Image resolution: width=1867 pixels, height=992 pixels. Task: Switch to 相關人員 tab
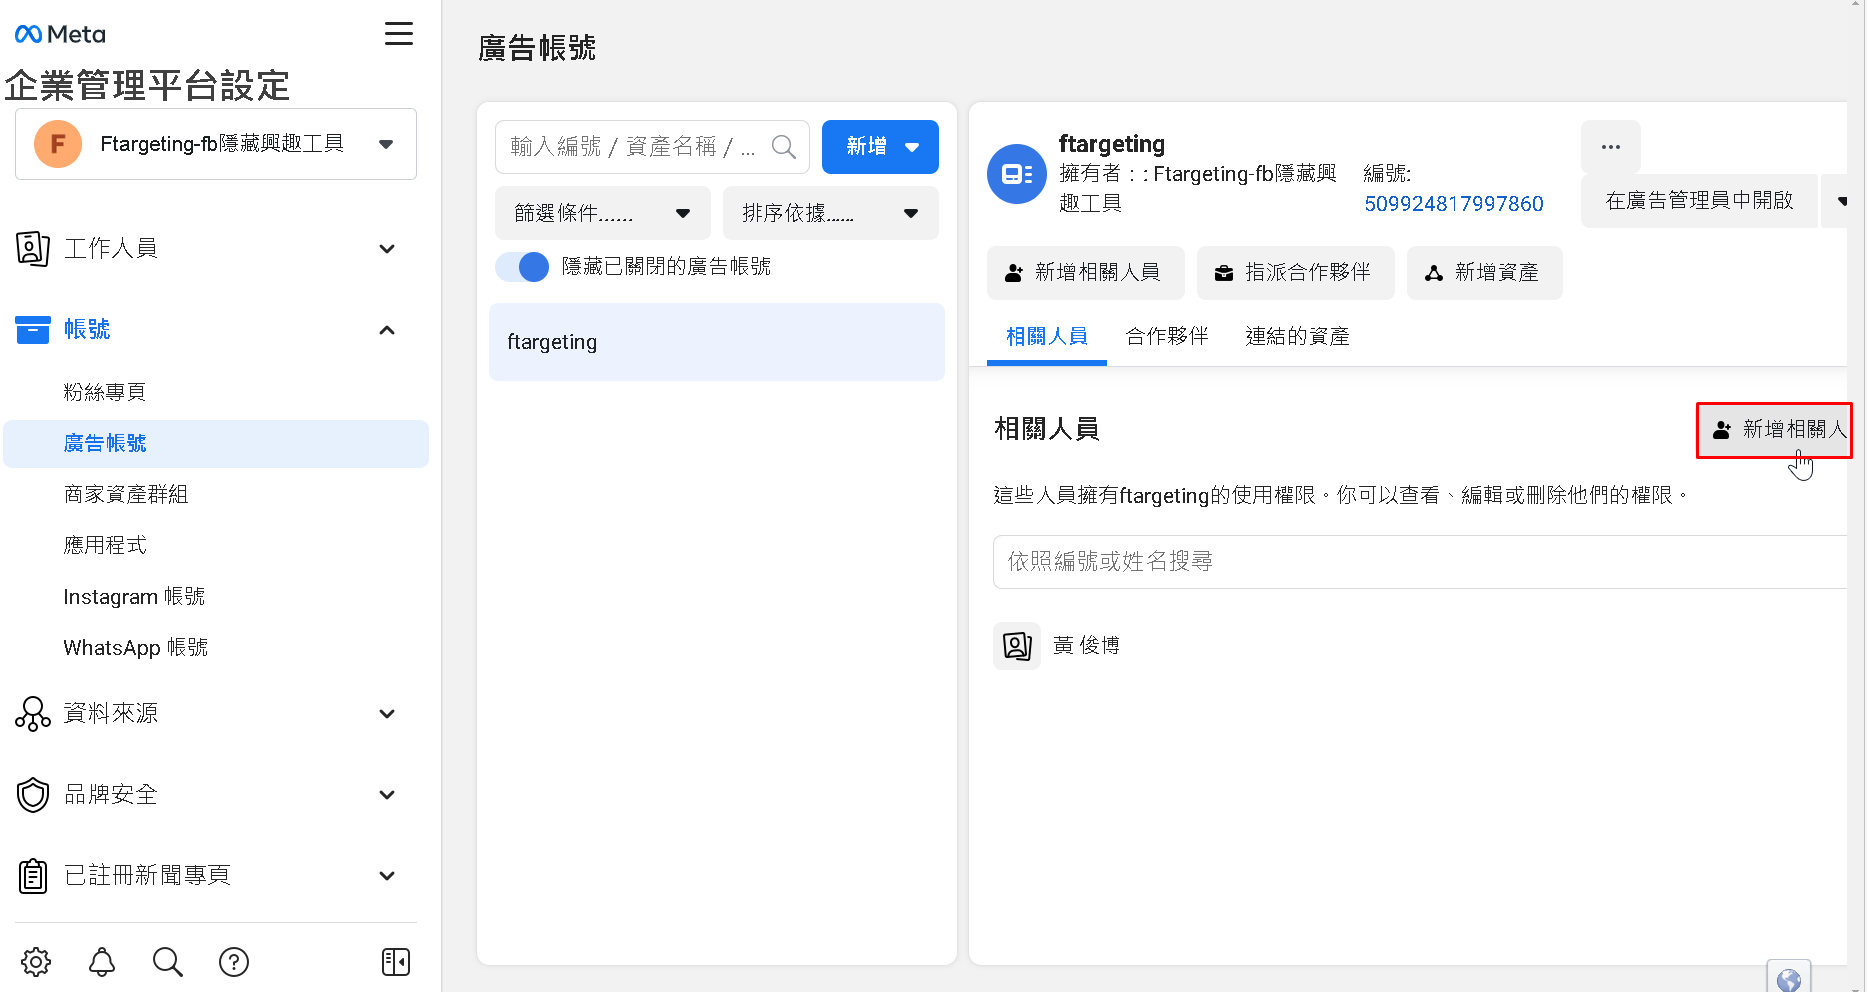coord(1046,337)
